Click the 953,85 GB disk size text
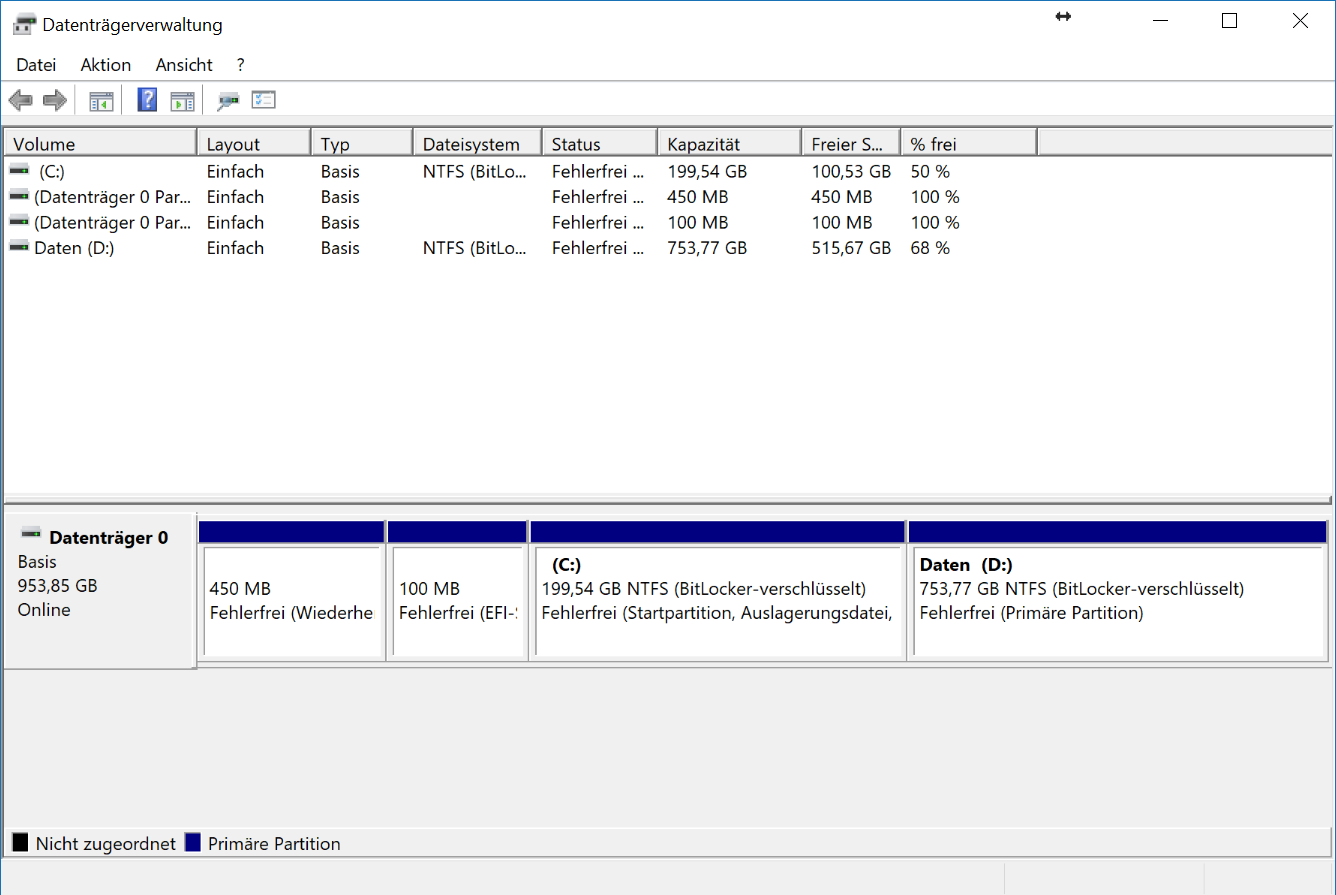The height and width of the screenshot is (895, 1336). 57,586
